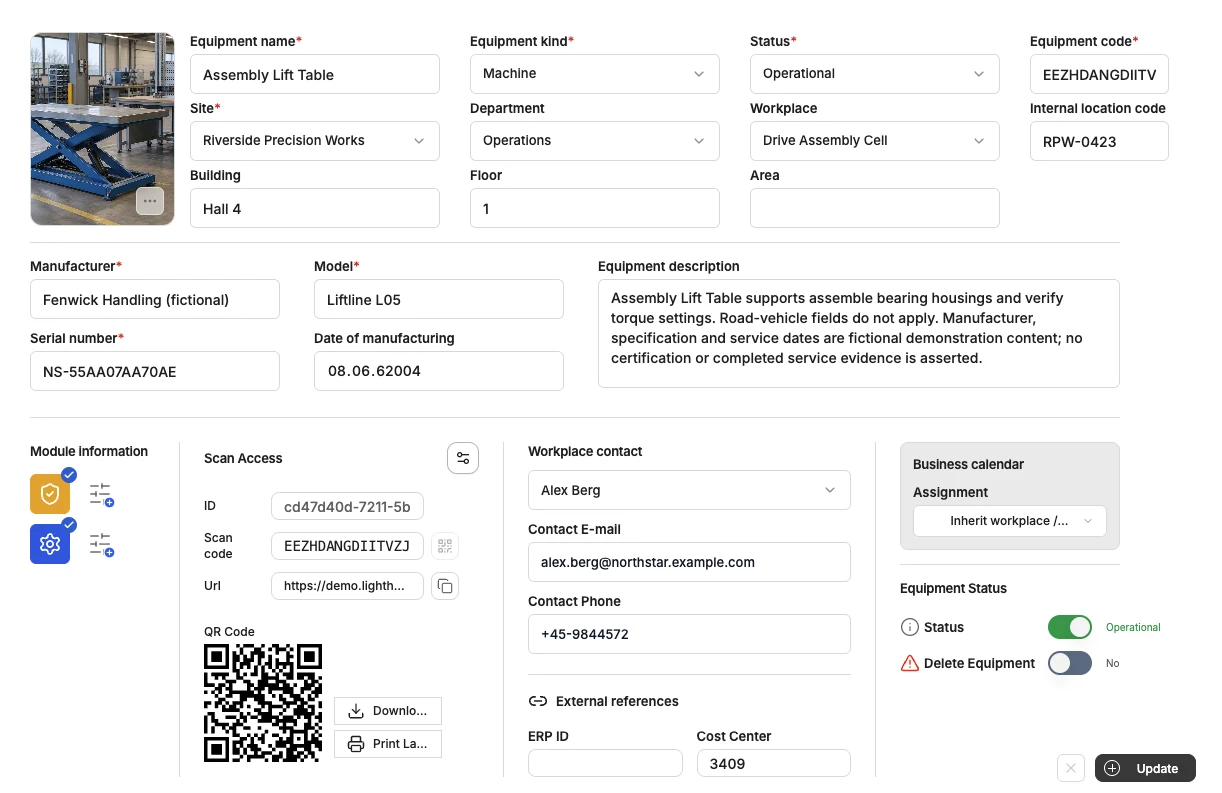This screenshot has height=793, width=1222.
Task: Click the Update button
Action: (x=1145, y=768)
